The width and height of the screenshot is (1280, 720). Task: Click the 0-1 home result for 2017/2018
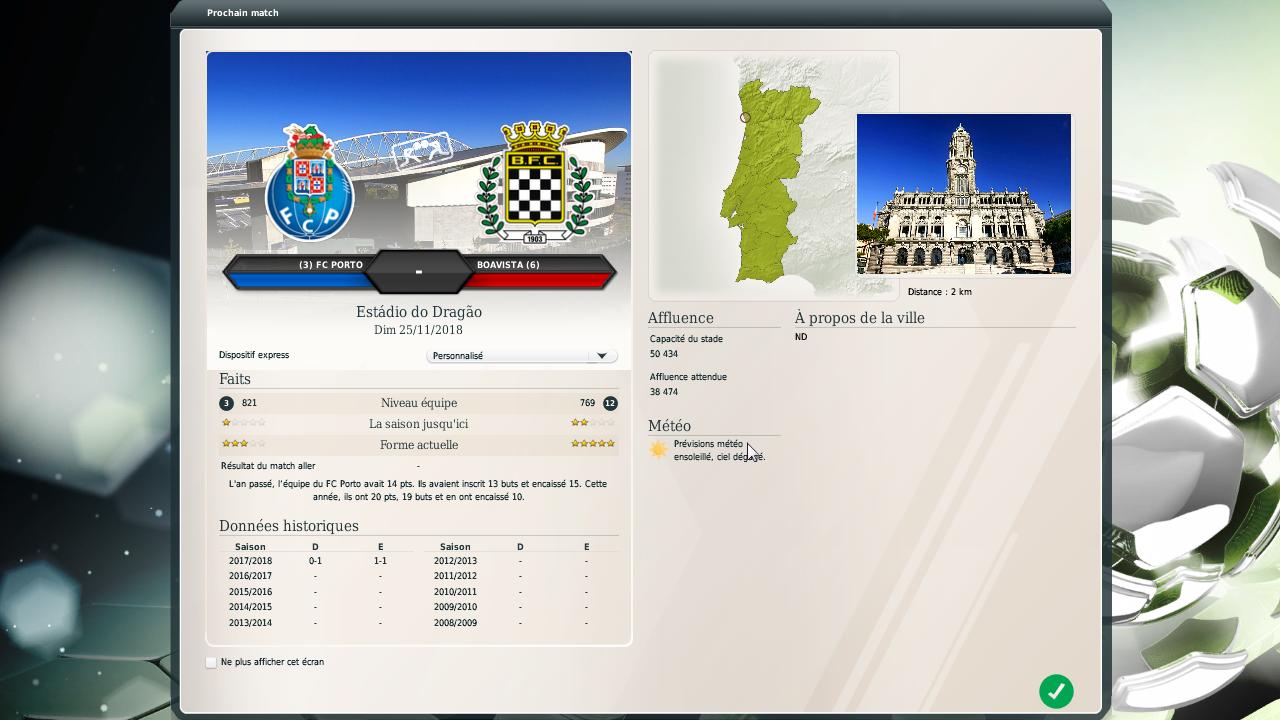click(315, 561)
